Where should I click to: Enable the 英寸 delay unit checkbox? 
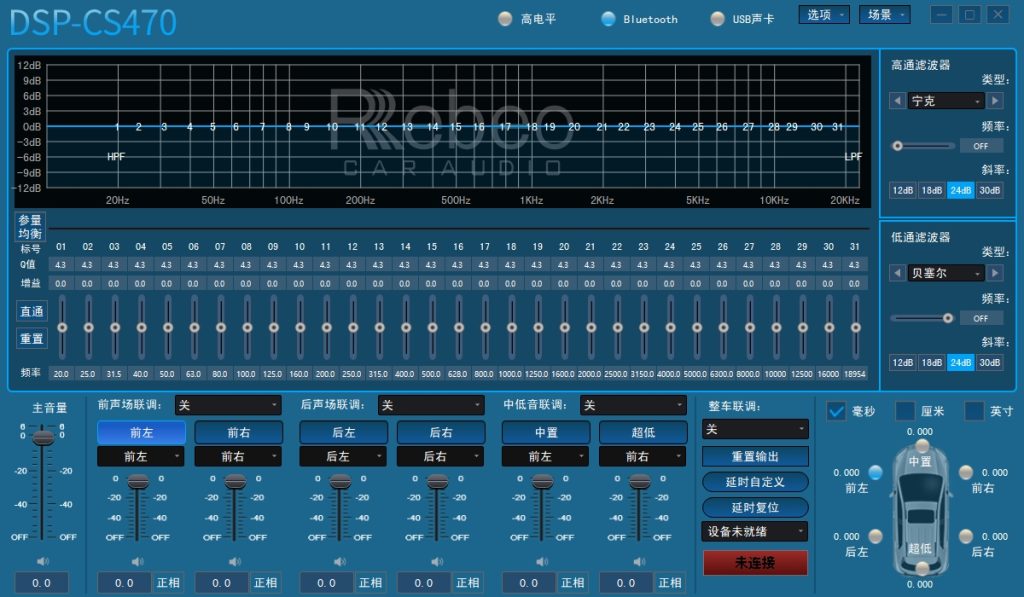point(974,411)
